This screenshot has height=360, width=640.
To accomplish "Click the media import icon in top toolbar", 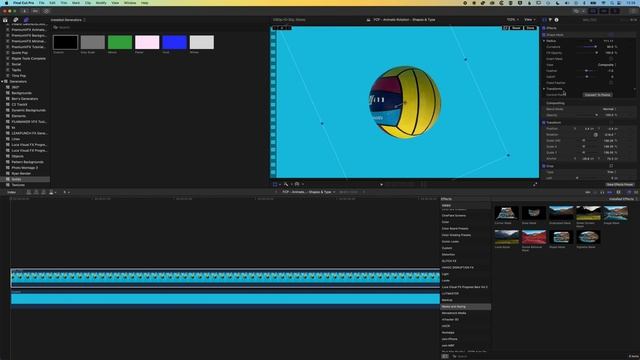I will coord(25,11).
